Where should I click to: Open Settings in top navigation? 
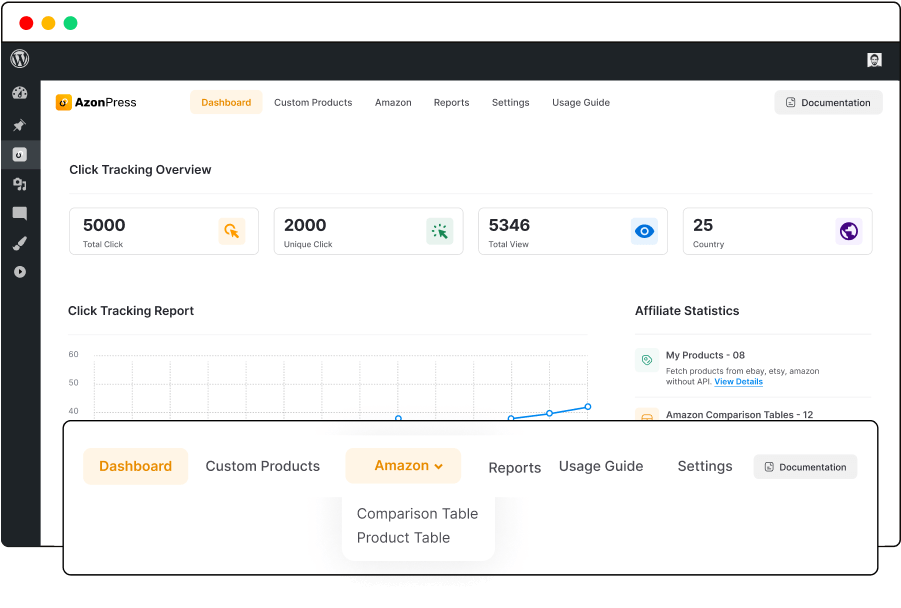click(x=511, y=102)
